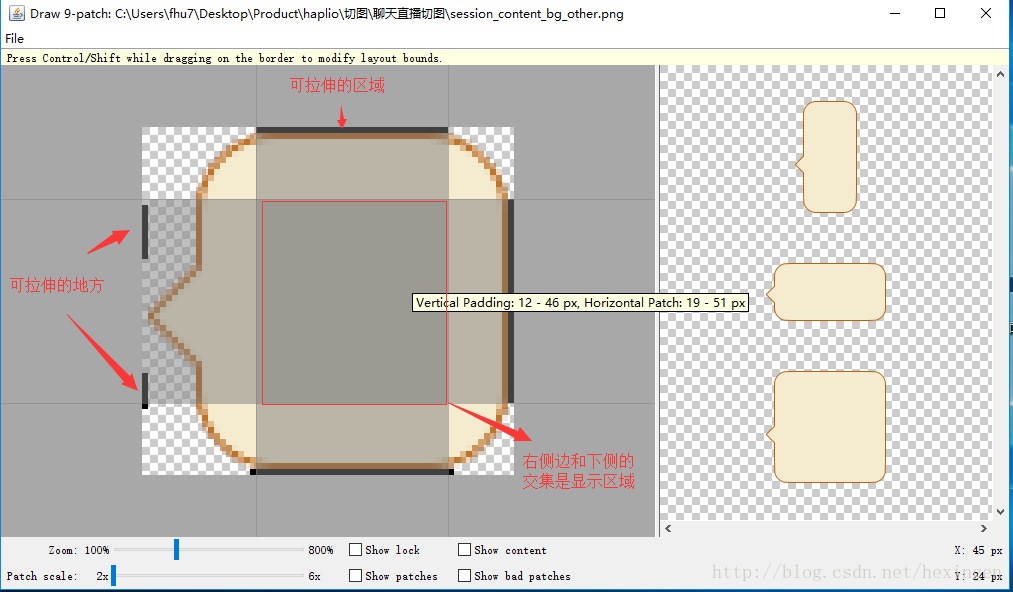Click the Press Control/Shift hint text

click(224, 58)
